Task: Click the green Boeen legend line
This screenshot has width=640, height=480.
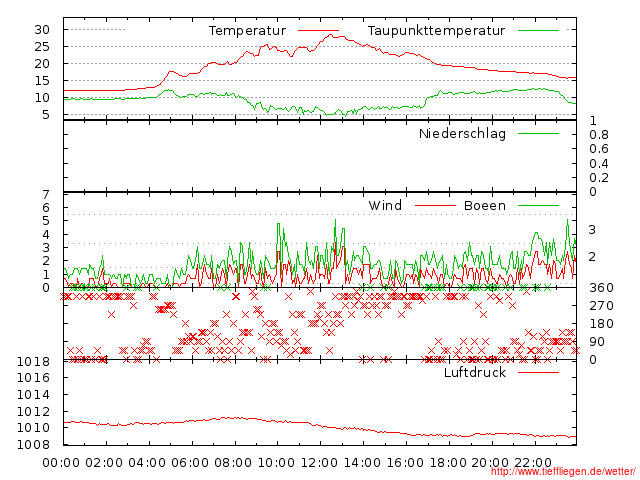Action: coord(538,205)
